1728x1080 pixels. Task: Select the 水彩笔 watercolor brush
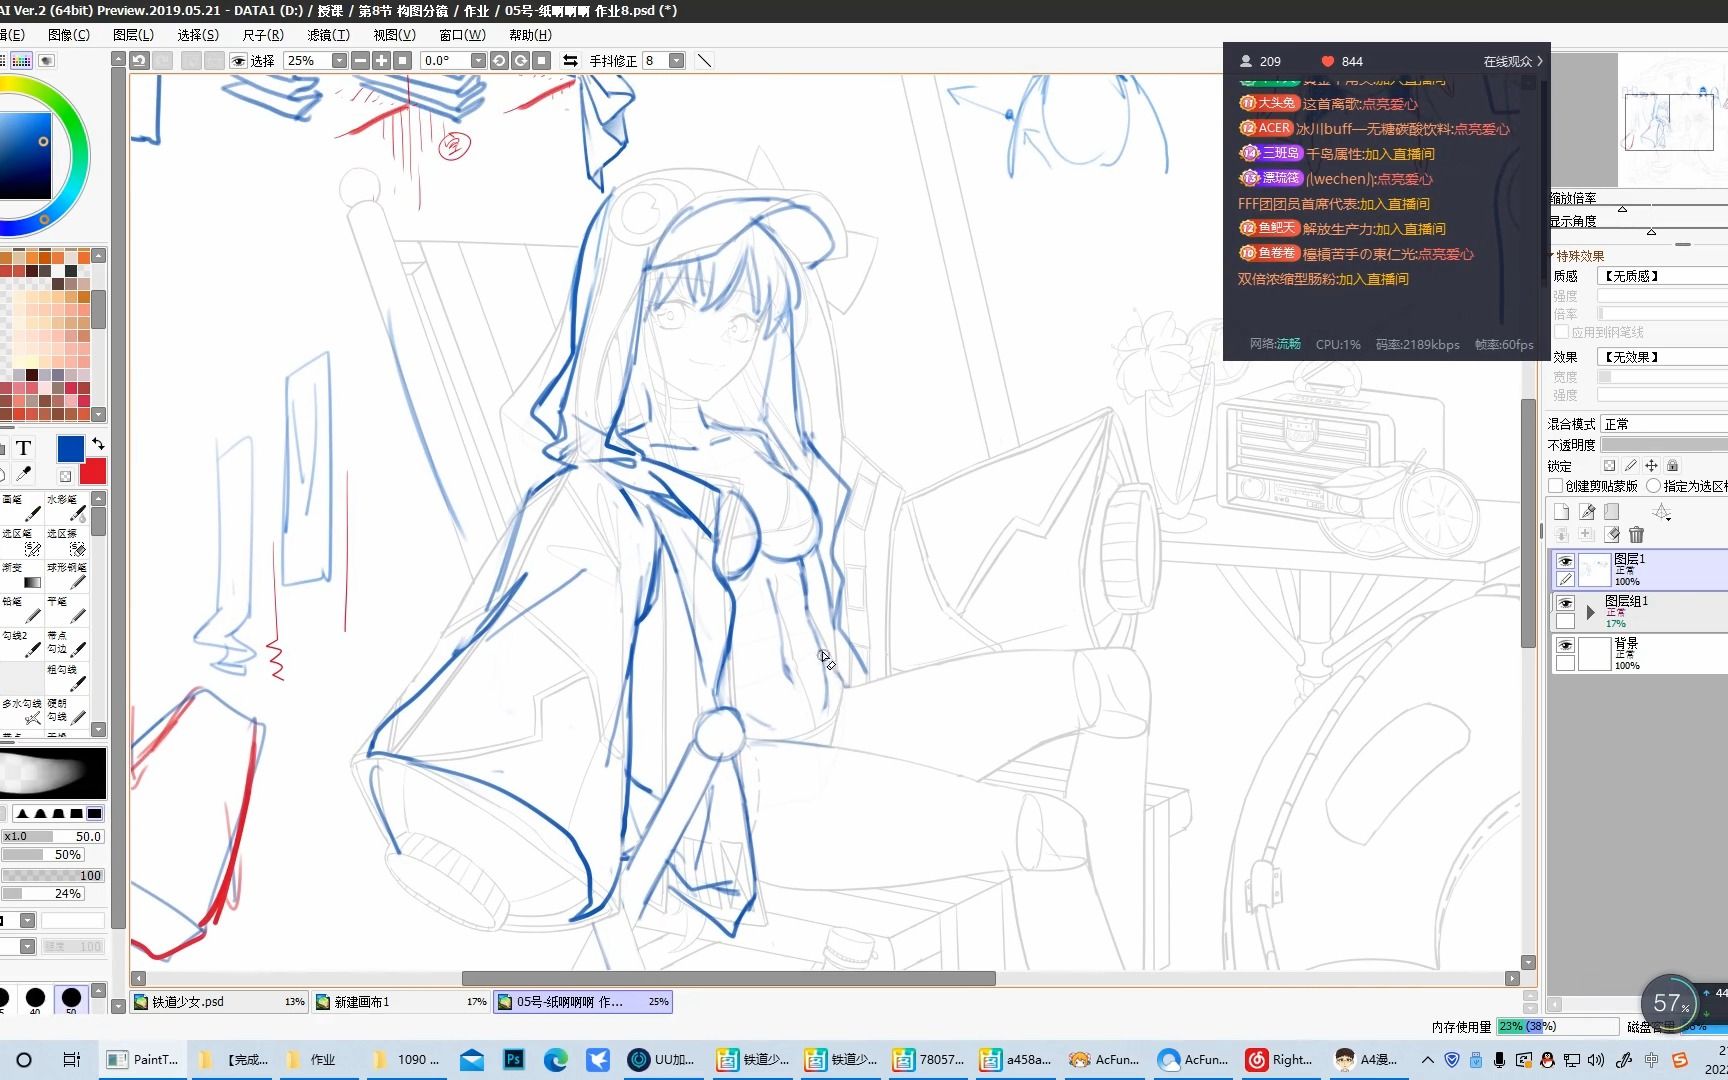pyautogui.click(x=67, y=507)
